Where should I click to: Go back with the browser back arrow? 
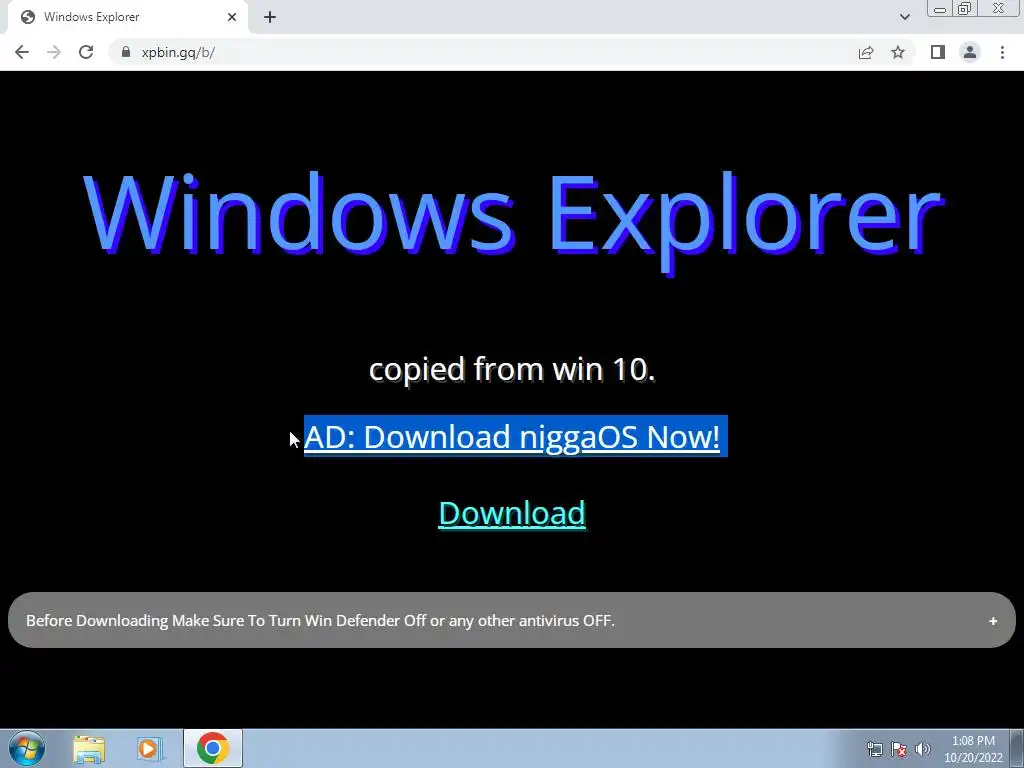(x=22, y=52)
